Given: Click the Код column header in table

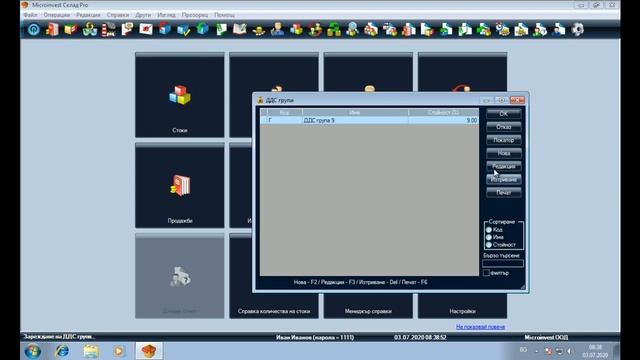Looking at the screenshot, I should [284, 112].
